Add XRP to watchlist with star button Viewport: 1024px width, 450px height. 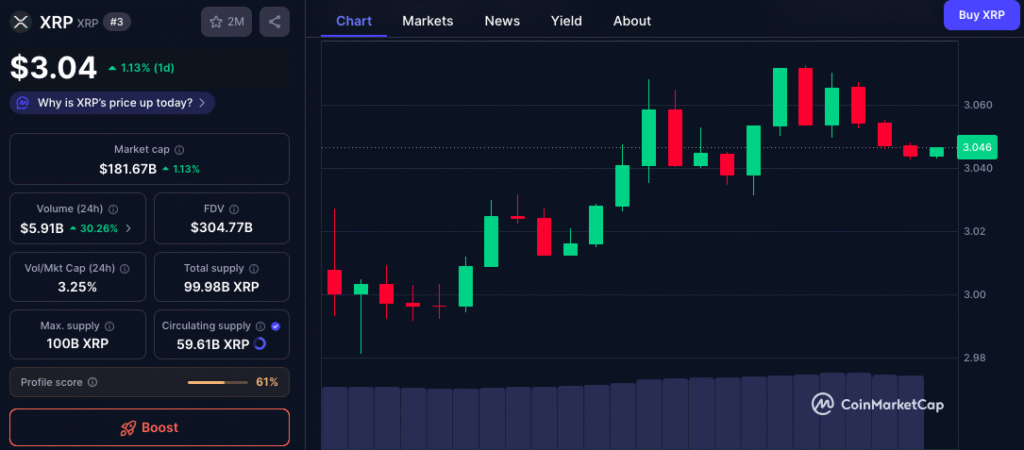pyautogui.click(x=226, y=21)
